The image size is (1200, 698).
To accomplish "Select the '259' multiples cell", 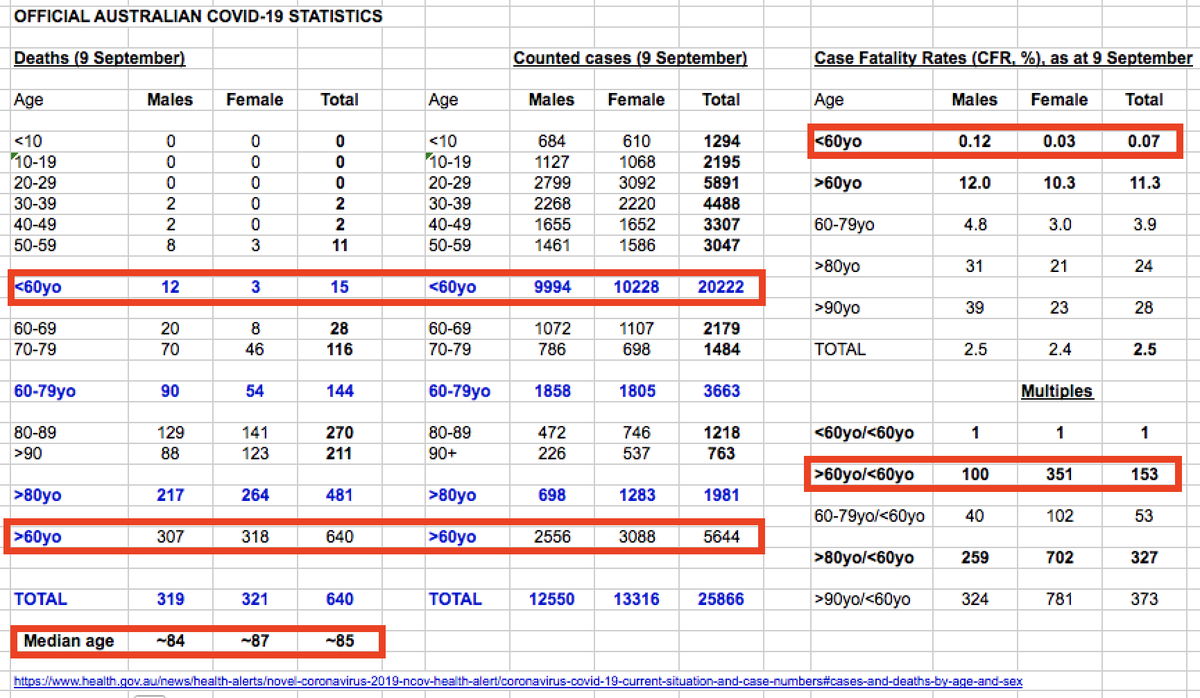I will (975, 557).
